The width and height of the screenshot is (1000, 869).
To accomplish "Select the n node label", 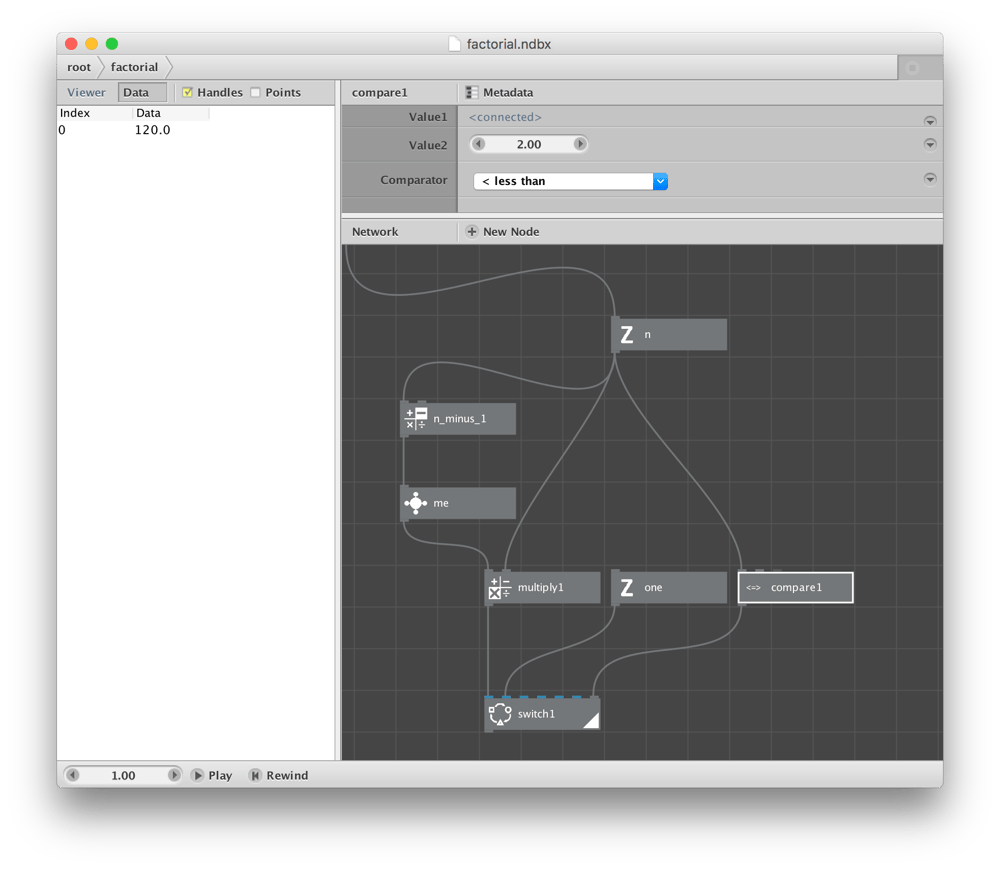I will [x=647, y=335].
